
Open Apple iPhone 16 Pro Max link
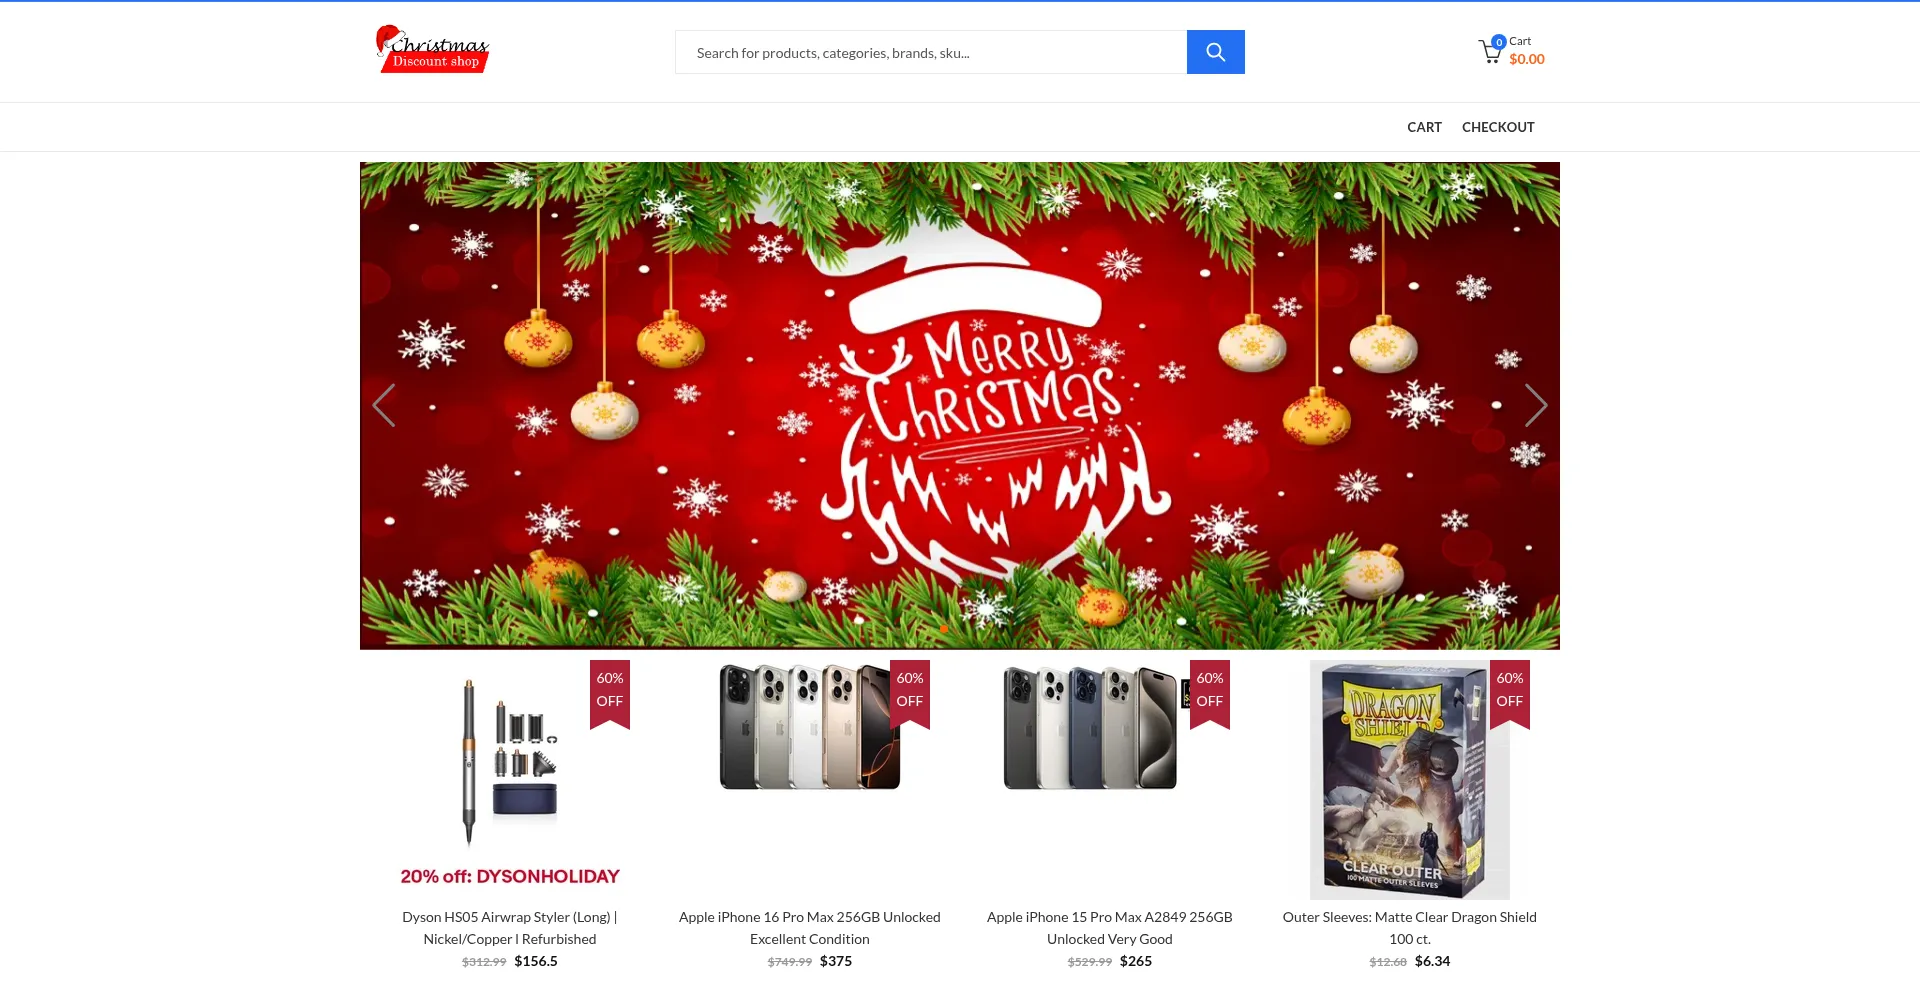810,928
